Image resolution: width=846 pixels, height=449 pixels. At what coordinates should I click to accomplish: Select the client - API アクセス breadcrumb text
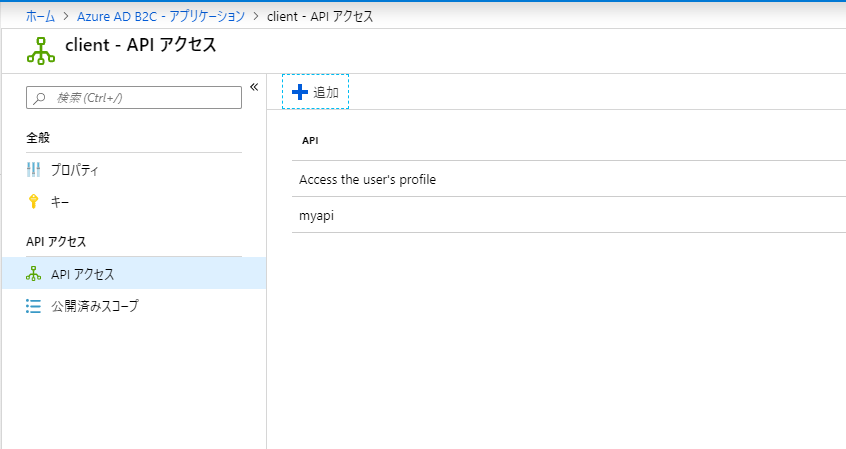pos(320,17)
